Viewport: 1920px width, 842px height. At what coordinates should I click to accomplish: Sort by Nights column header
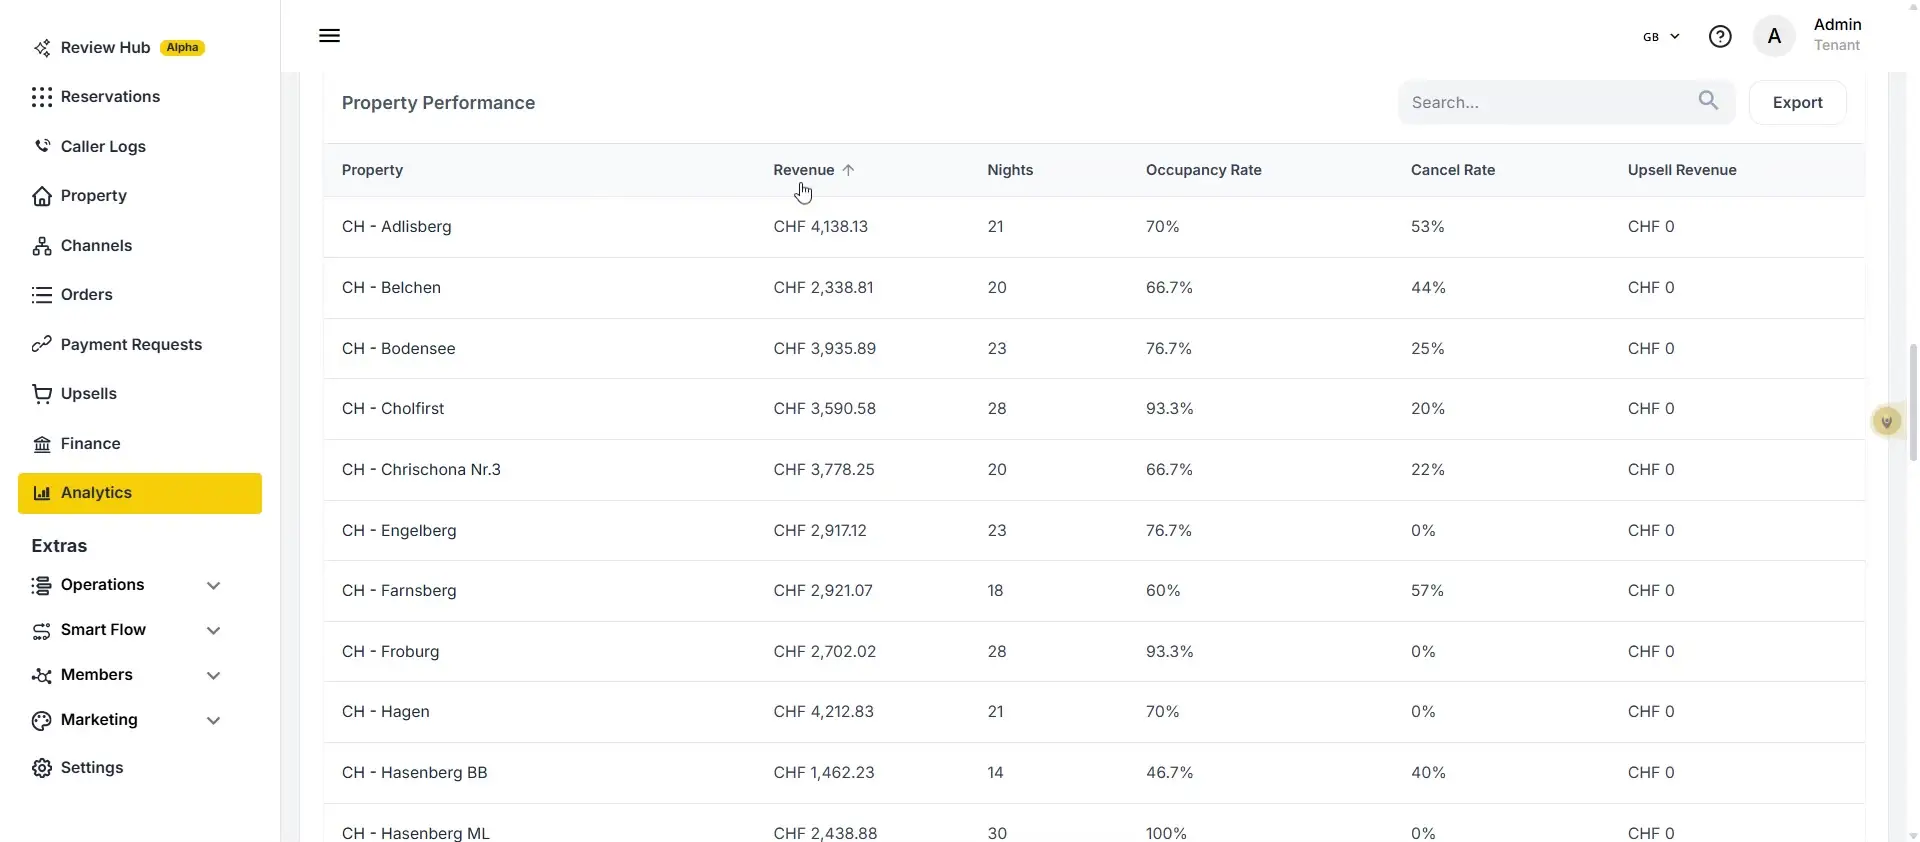coord(1010,170)
